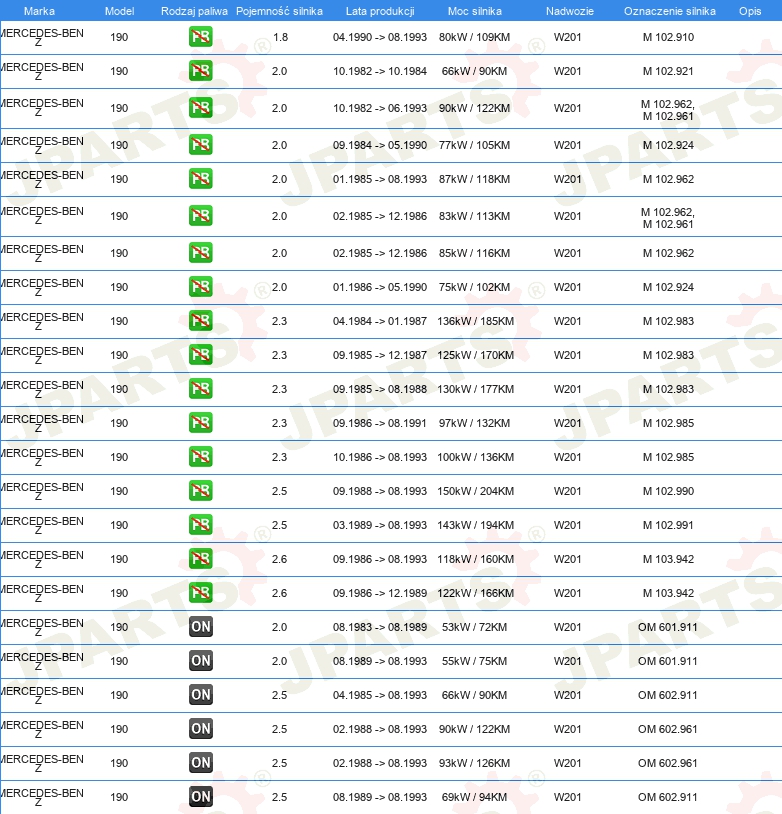This screenshot has height=814, width=782.
Task: Click the Nadwozie column header
Action: [x=570, y=11]
